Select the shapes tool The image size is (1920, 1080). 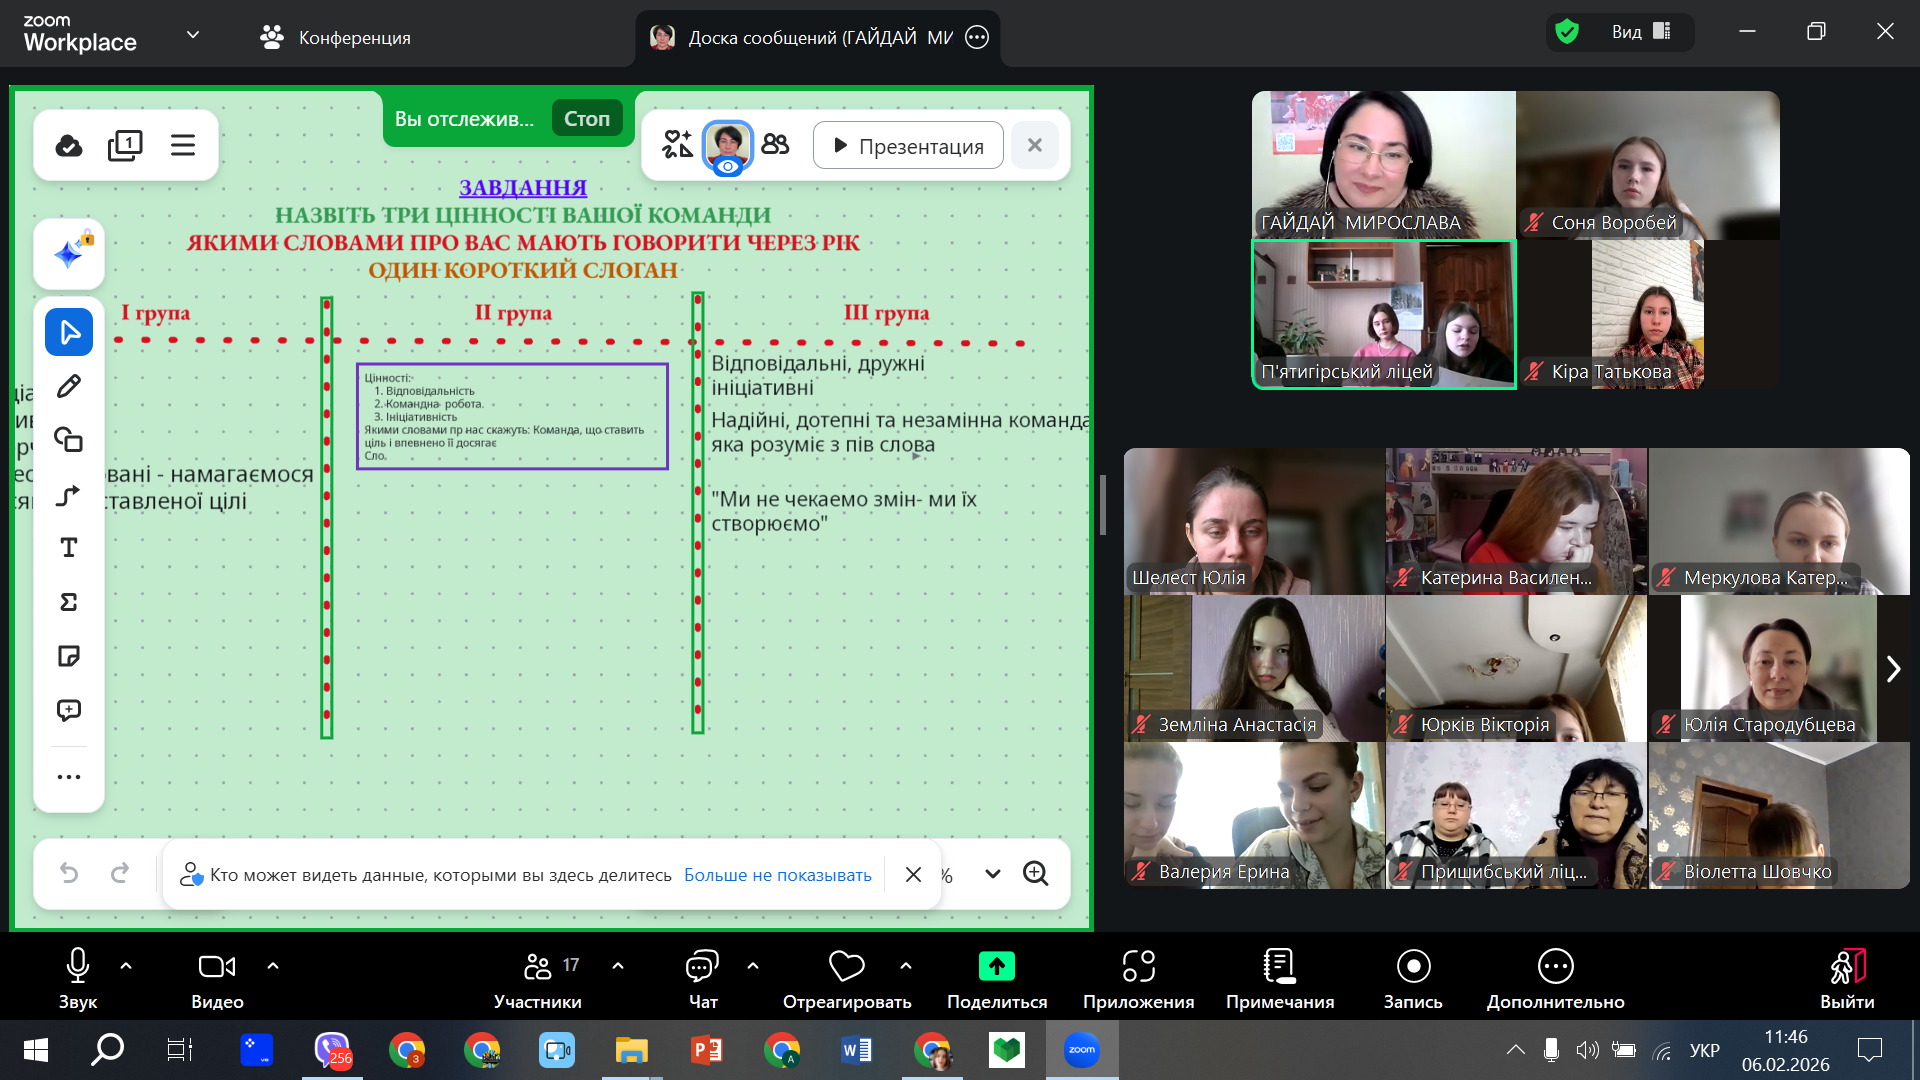[69, 440]
